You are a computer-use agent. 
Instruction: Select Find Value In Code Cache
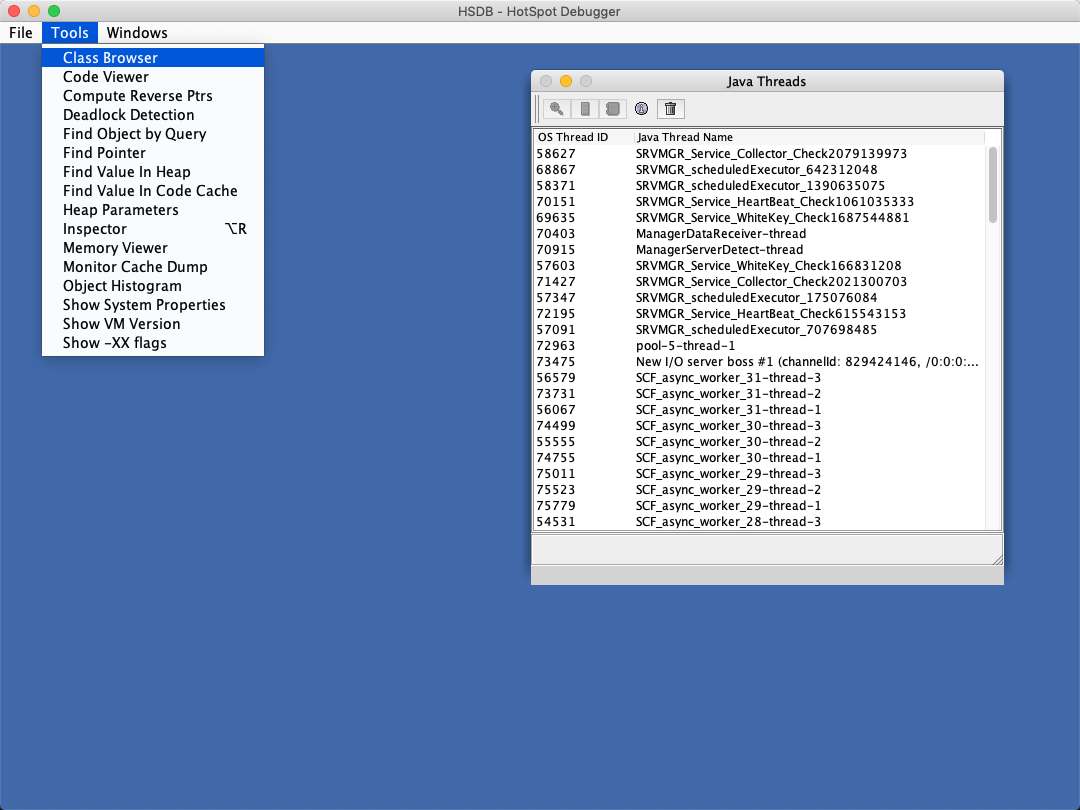(153, 191)
